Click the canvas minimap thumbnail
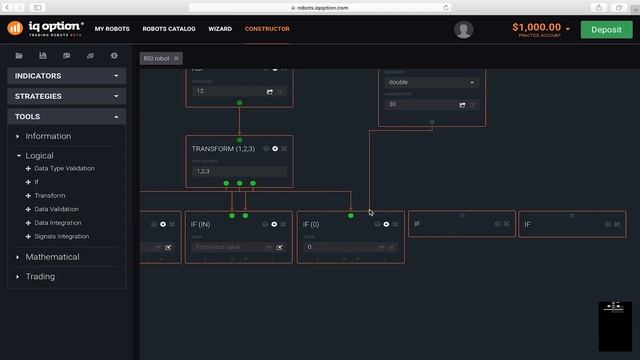This screenshot has height=360, width=640. click(615, 326)
